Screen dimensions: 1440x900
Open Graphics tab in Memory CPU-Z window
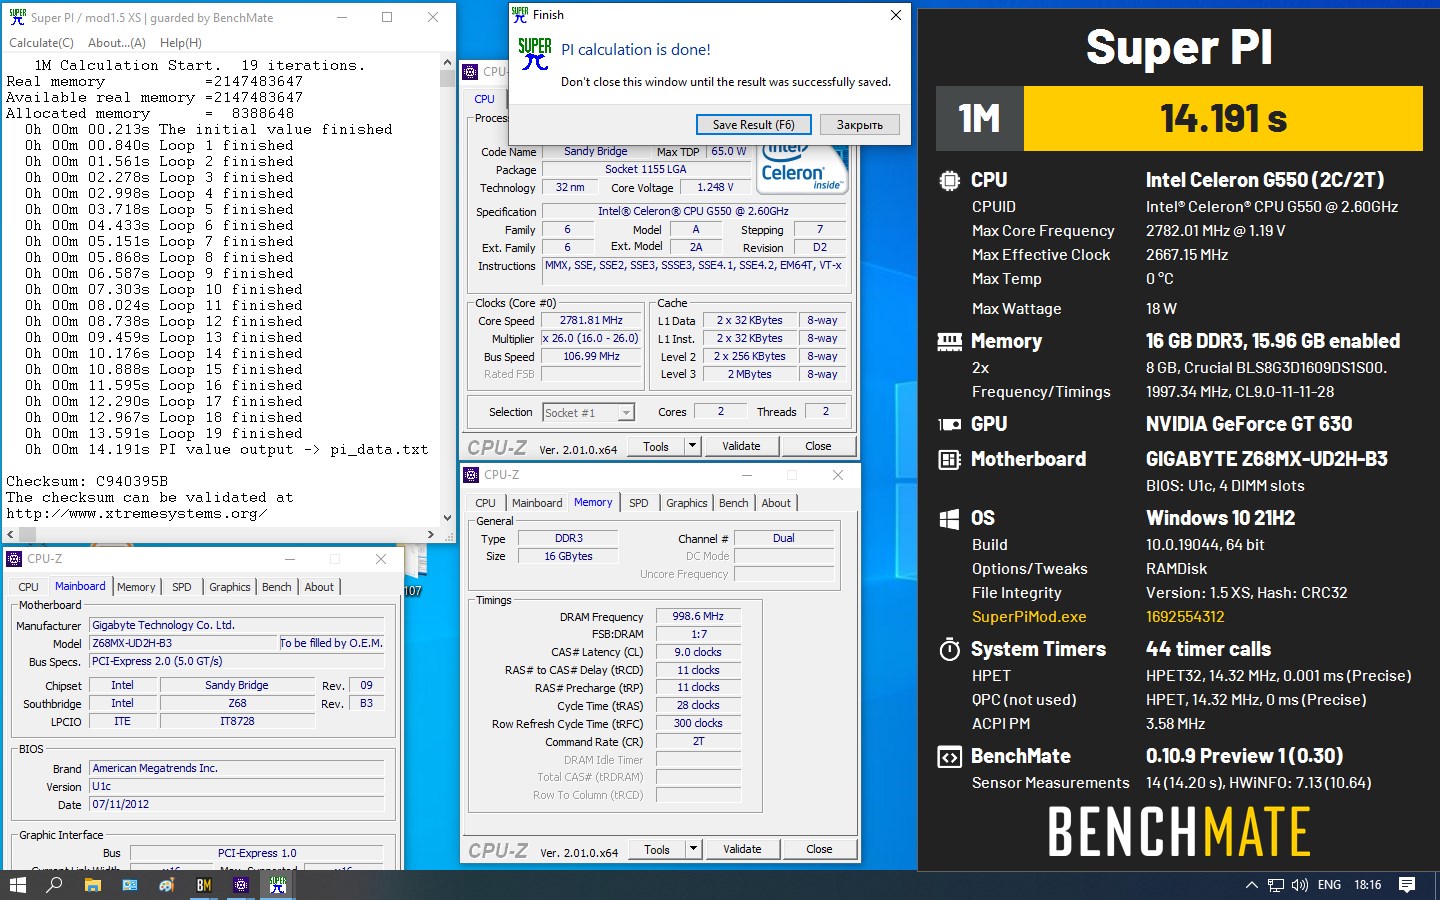pyautogui.click(x=687, y=503)
